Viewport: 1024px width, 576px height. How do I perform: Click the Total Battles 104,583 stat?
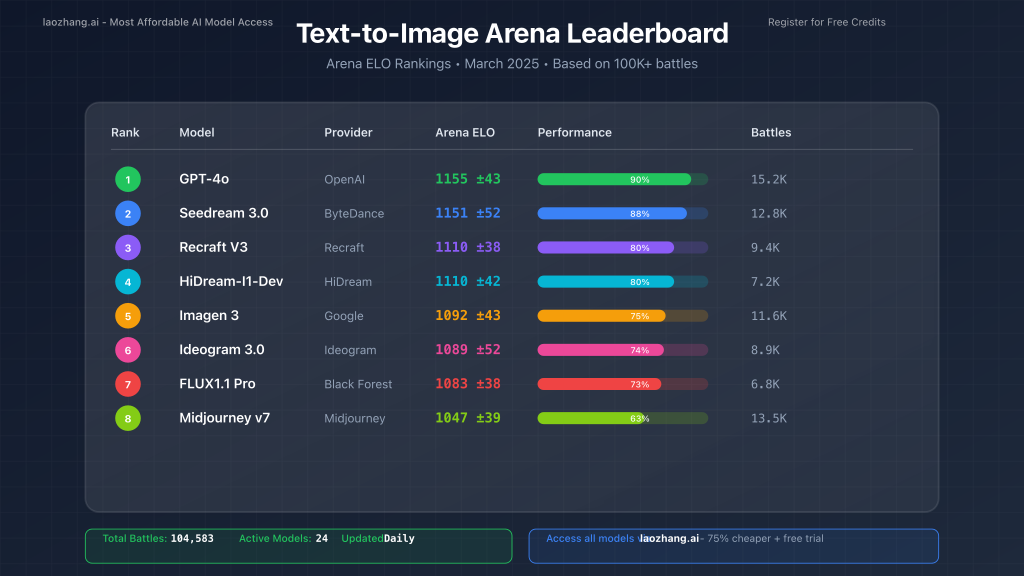coord(158,538)
